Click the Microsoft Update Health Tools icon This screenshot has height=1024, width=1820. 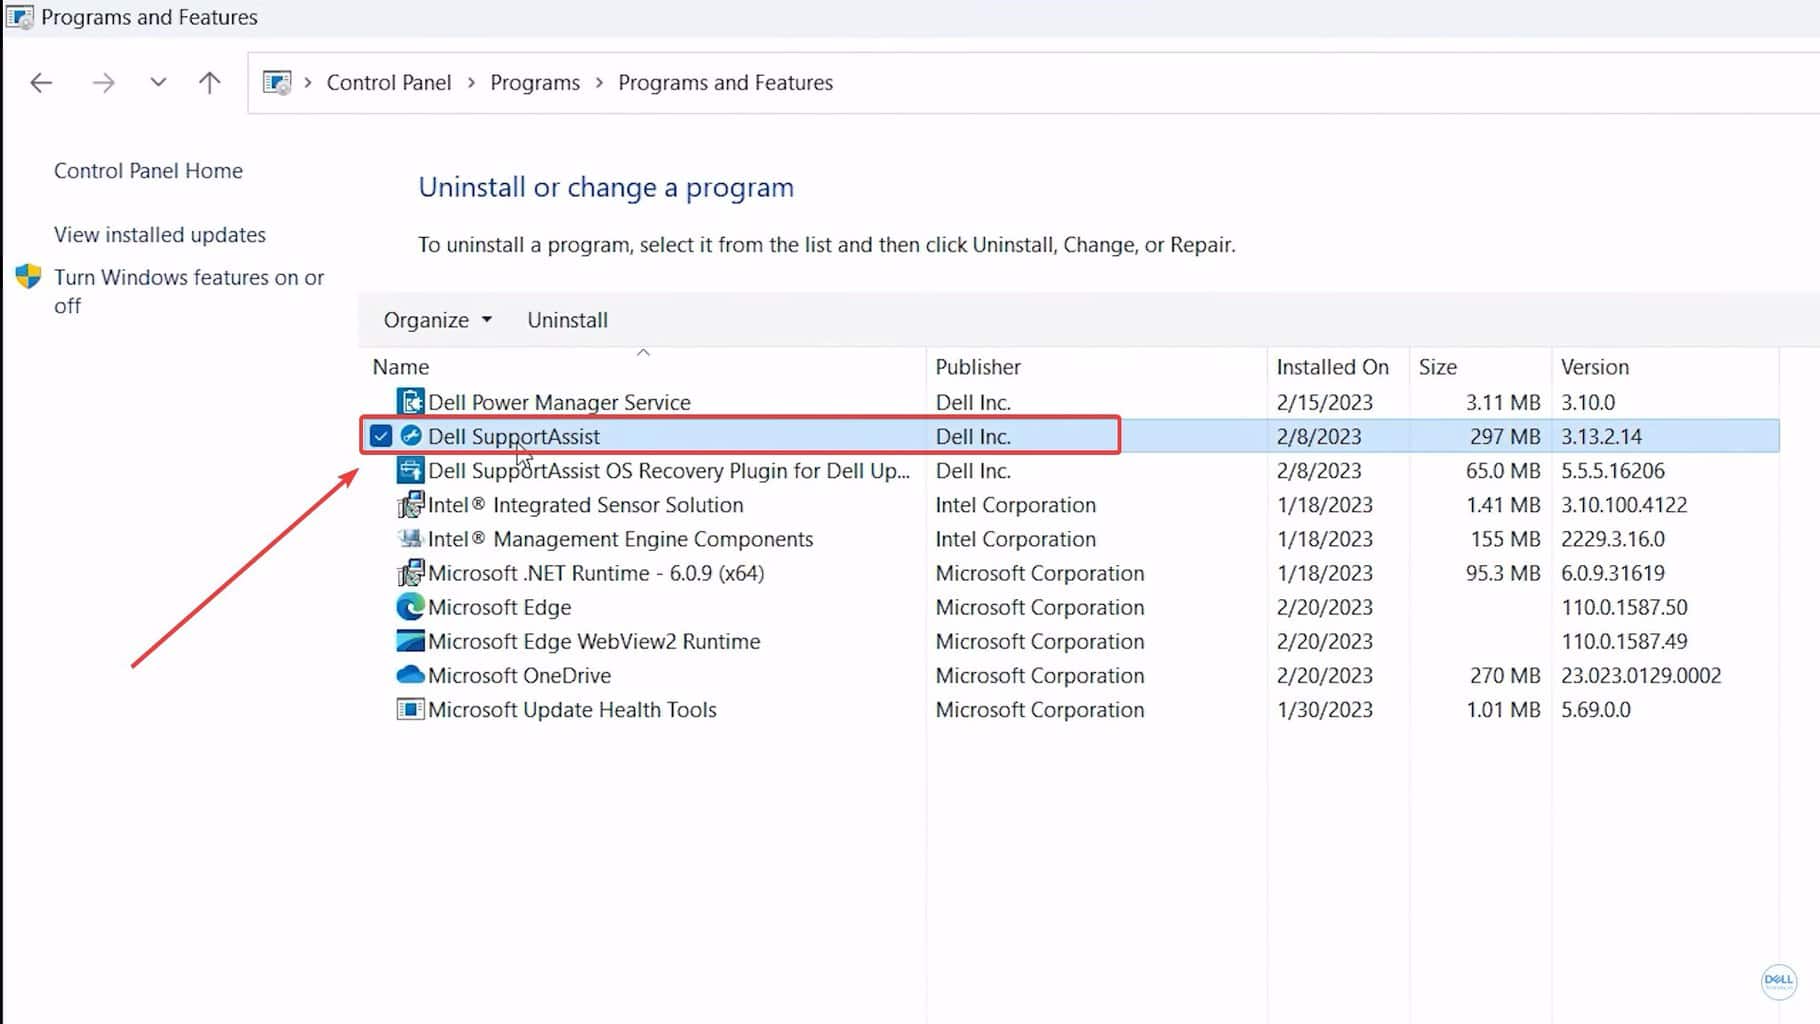(x=410, y=709)
